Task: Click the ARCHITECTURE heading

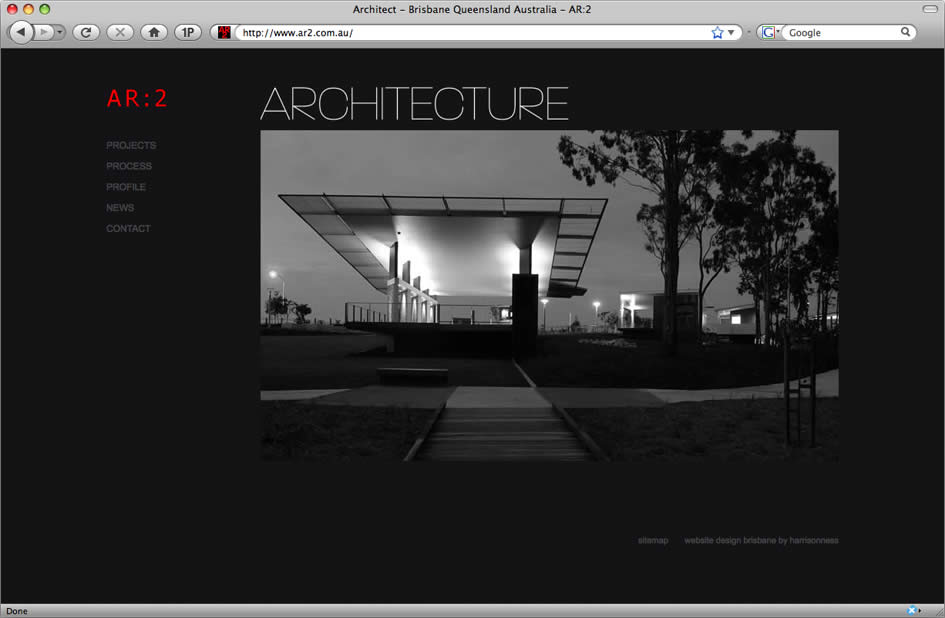Action: 415,103
